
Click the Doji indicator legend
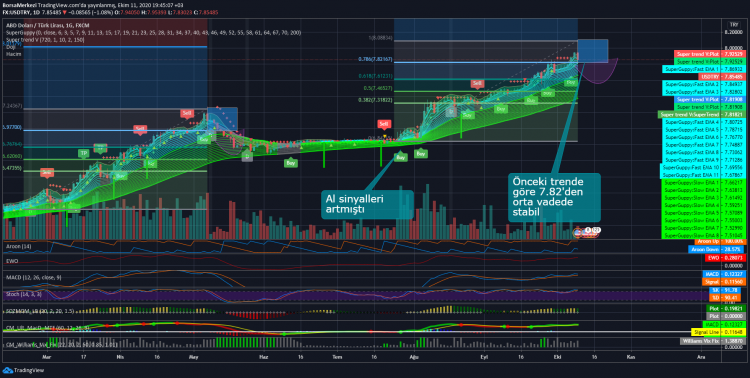[10, 47]
